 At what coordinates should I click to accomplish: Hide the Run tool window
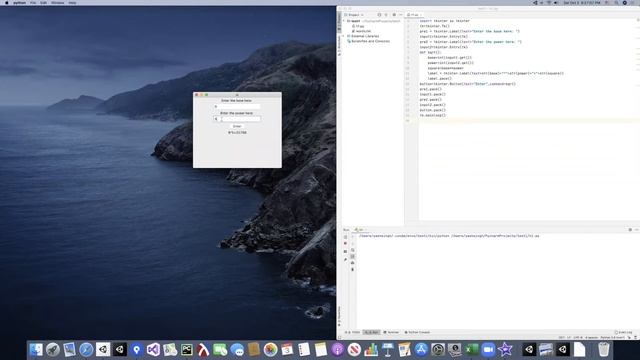click(636, 230)
